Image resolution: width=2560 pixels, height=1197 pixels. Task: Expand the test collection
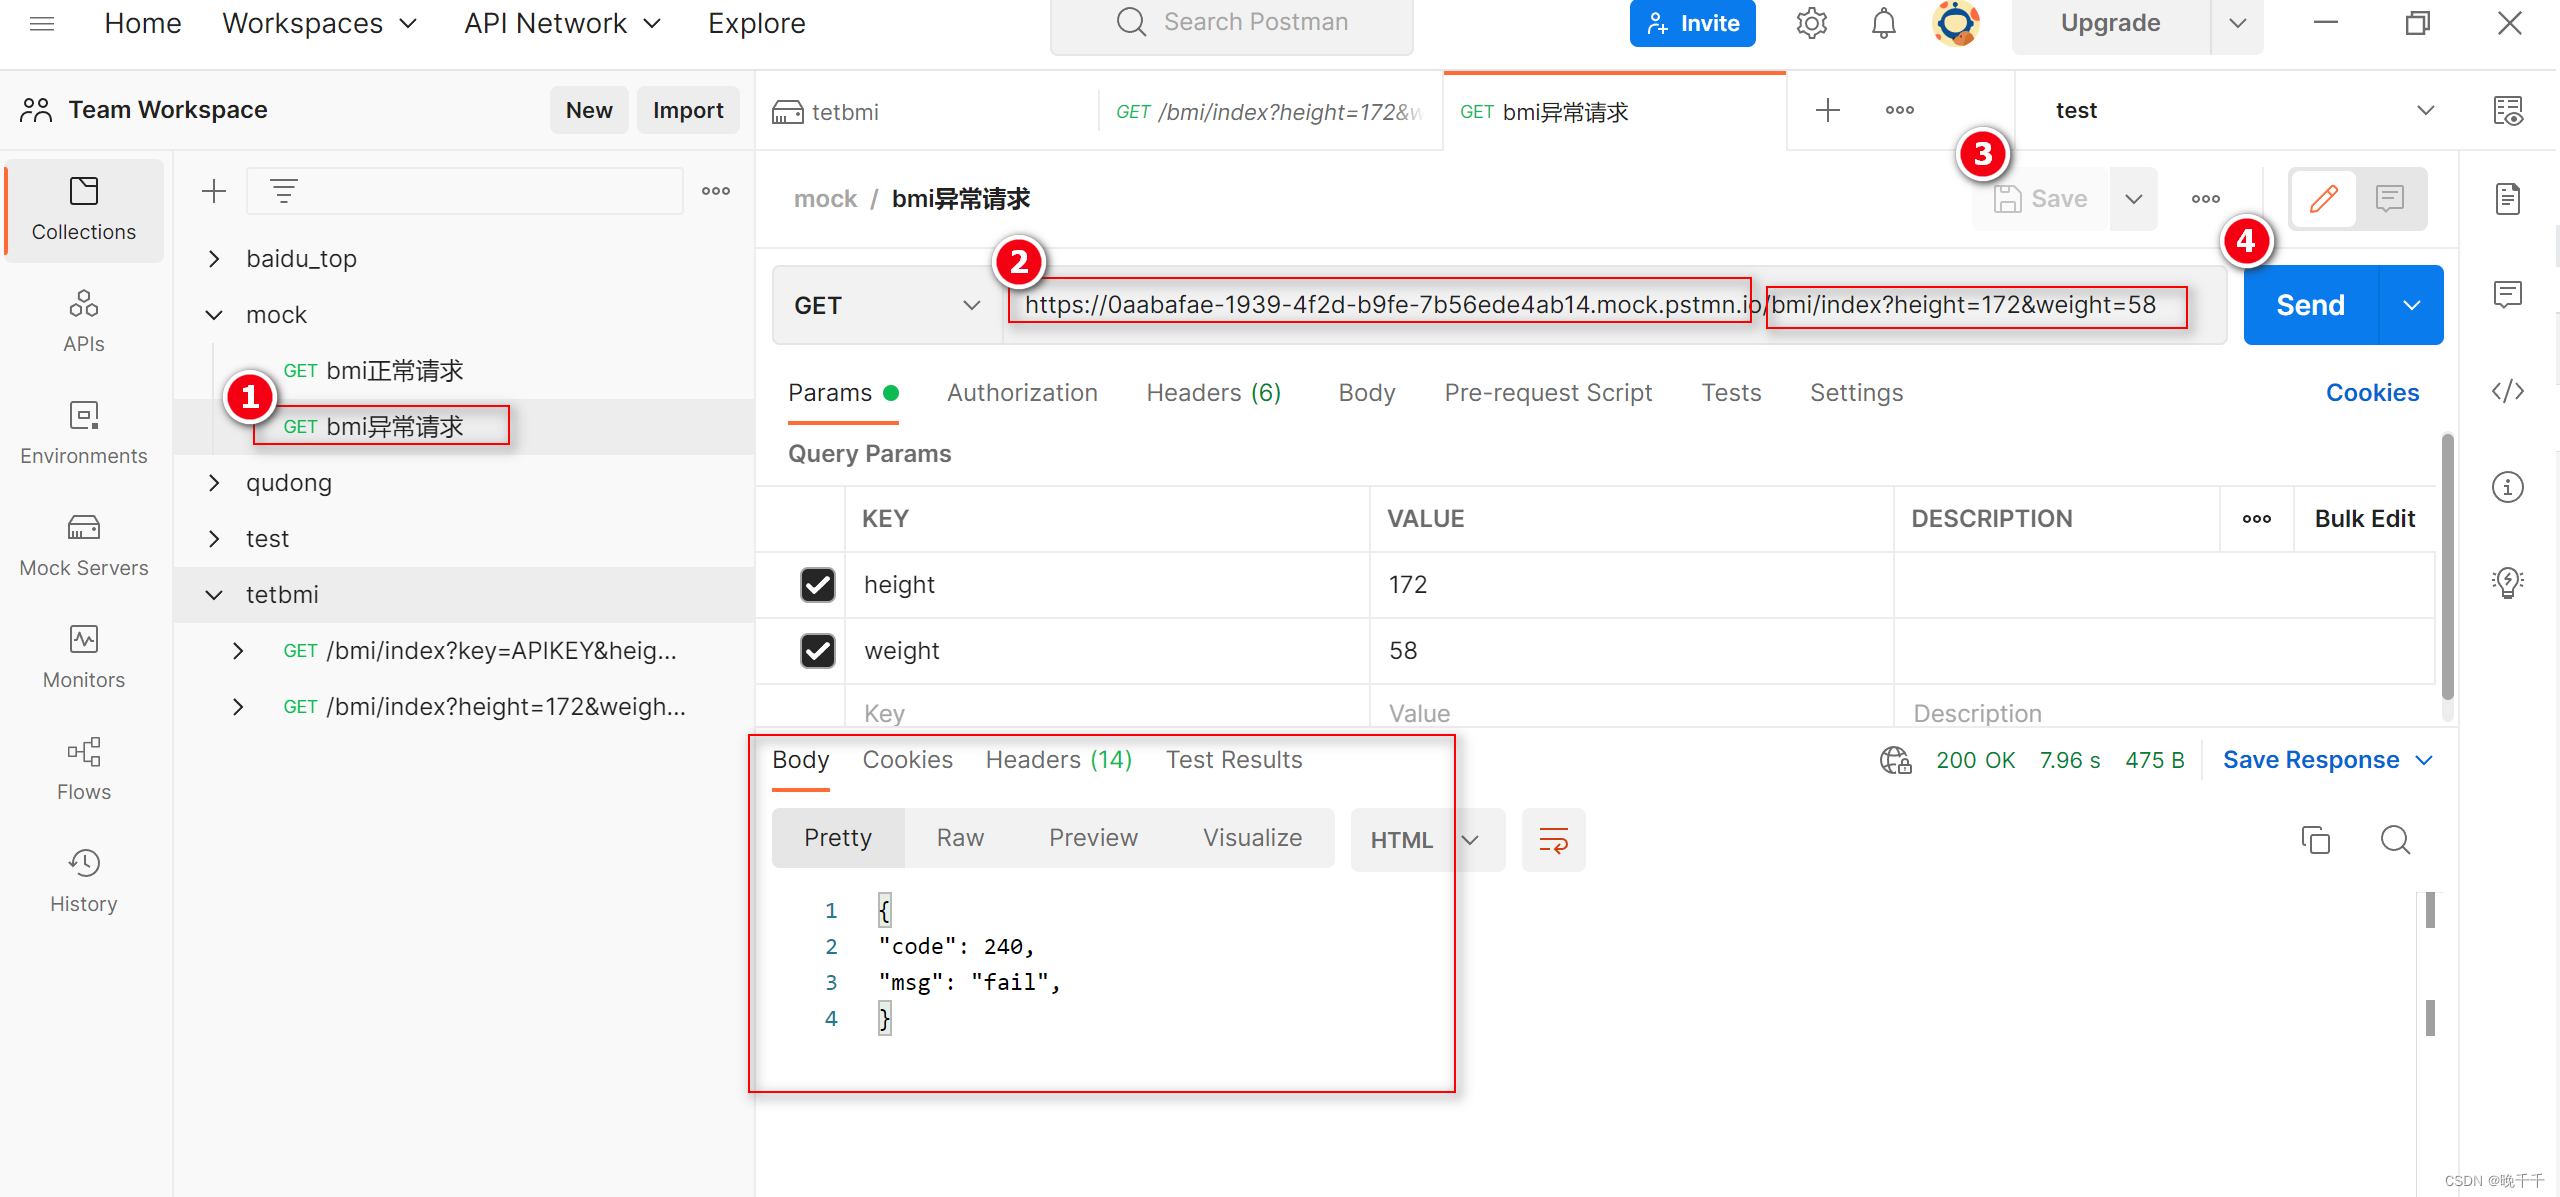tap(214, 539)
